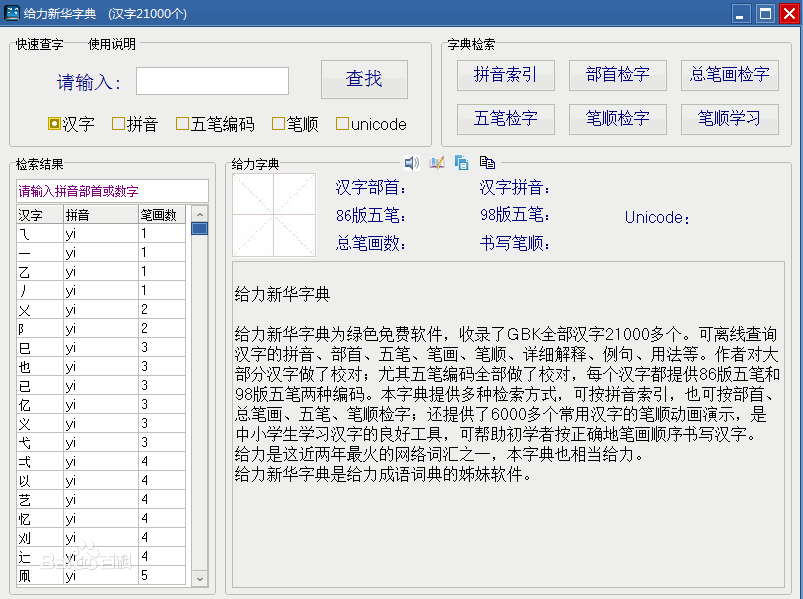803x599 pixels.
Task: Select the 已 row in results
Action: (x=101, y=386)
